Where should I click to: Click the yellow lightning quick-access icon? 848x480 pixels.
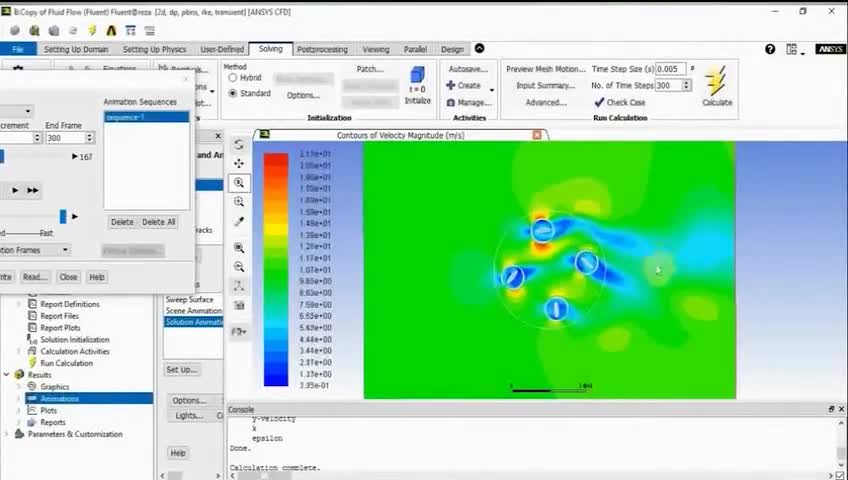(92, 30)
